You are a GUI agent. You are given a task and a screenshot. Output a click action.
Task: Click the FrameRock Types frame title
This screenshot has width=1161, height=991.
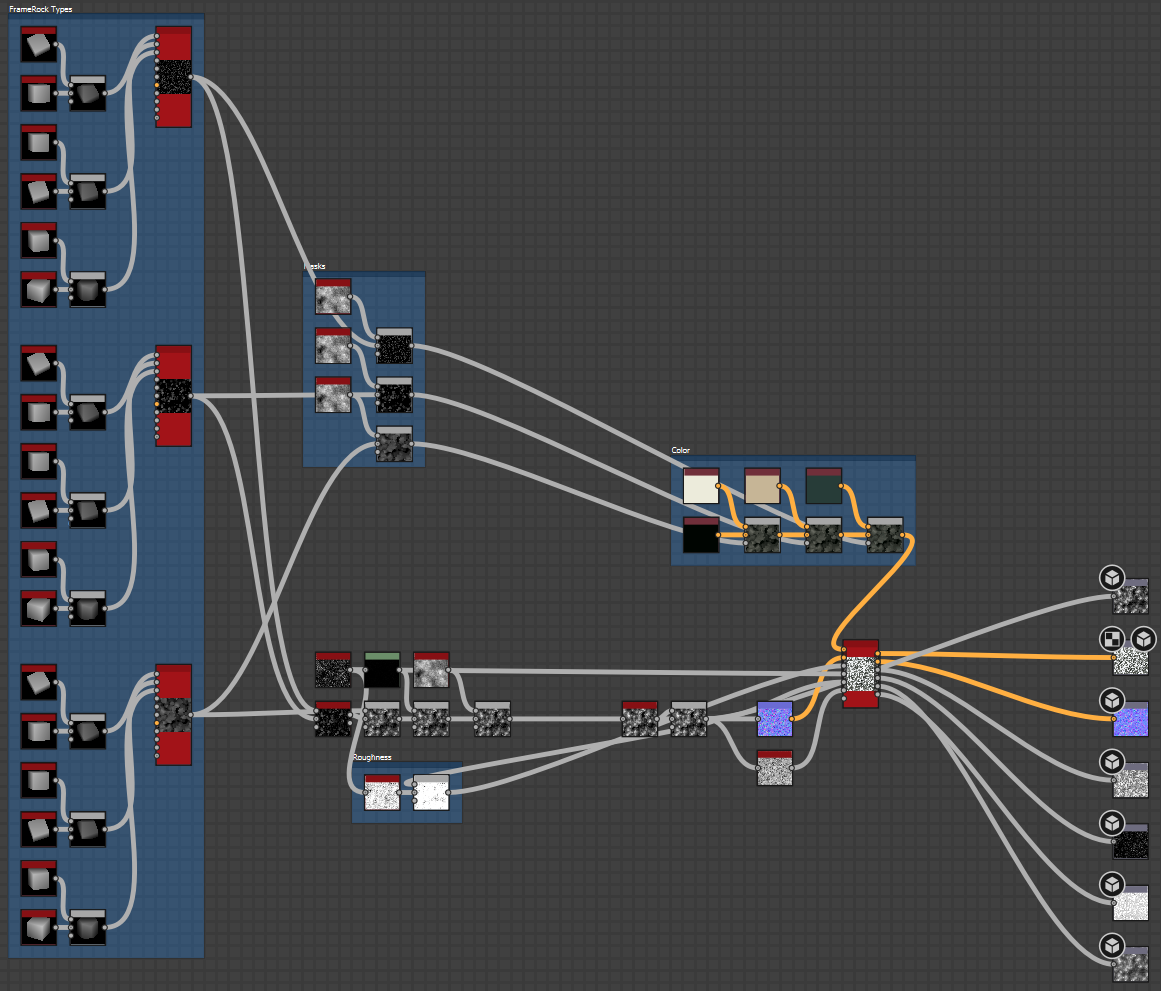[x=40, y=9]
